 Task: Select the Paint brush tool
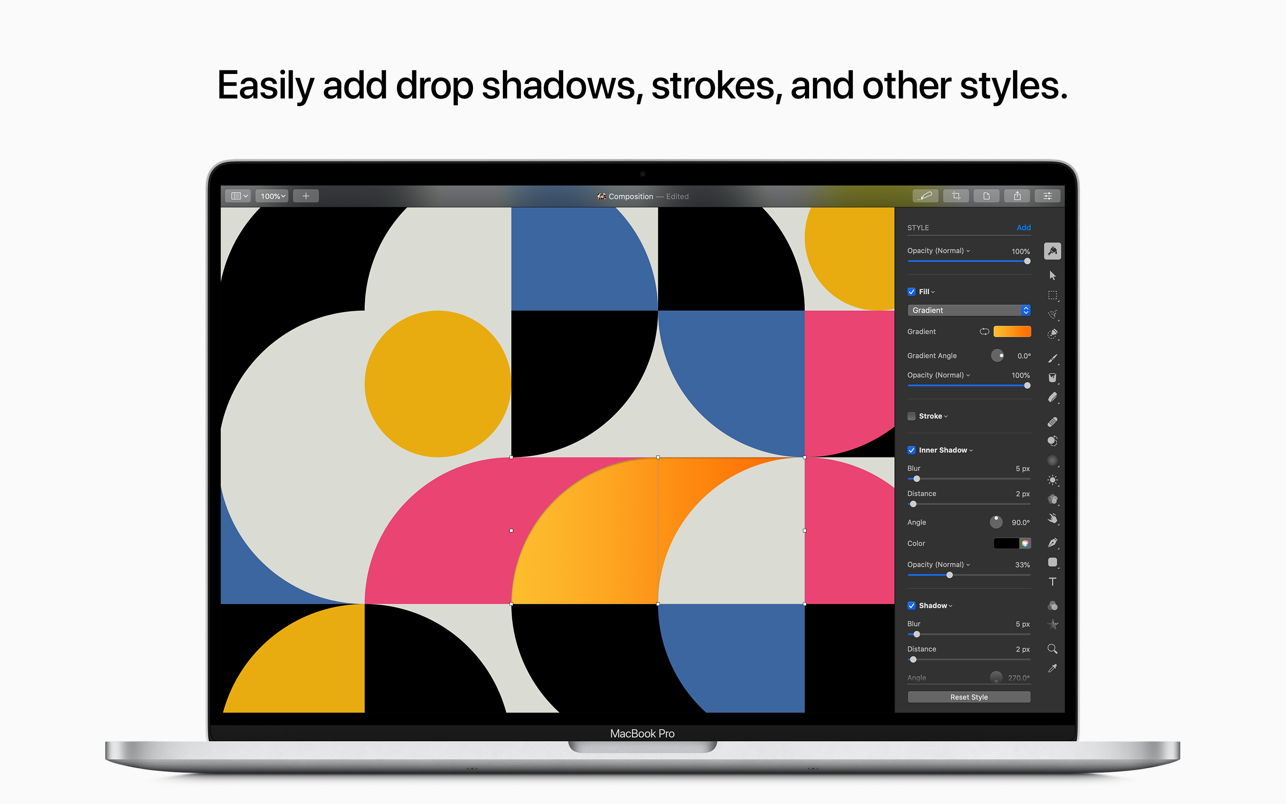click(x=1052, y=358)
